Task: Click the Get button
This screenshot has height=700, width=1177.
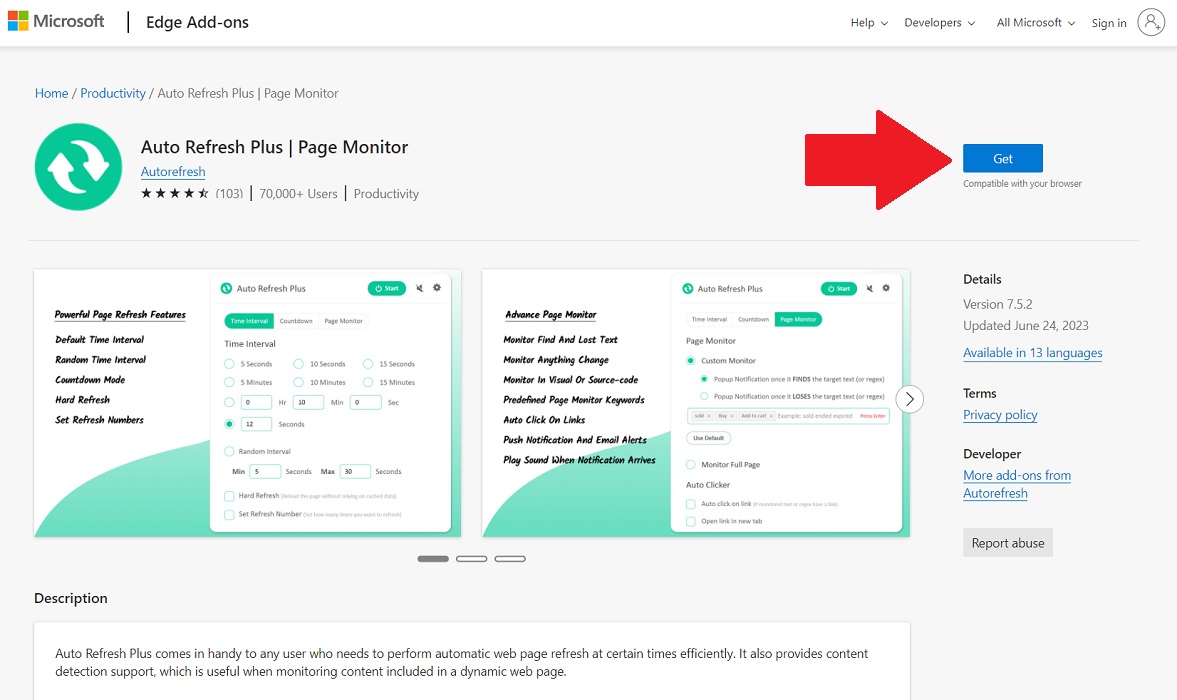Action: (x=1002, y=157)
